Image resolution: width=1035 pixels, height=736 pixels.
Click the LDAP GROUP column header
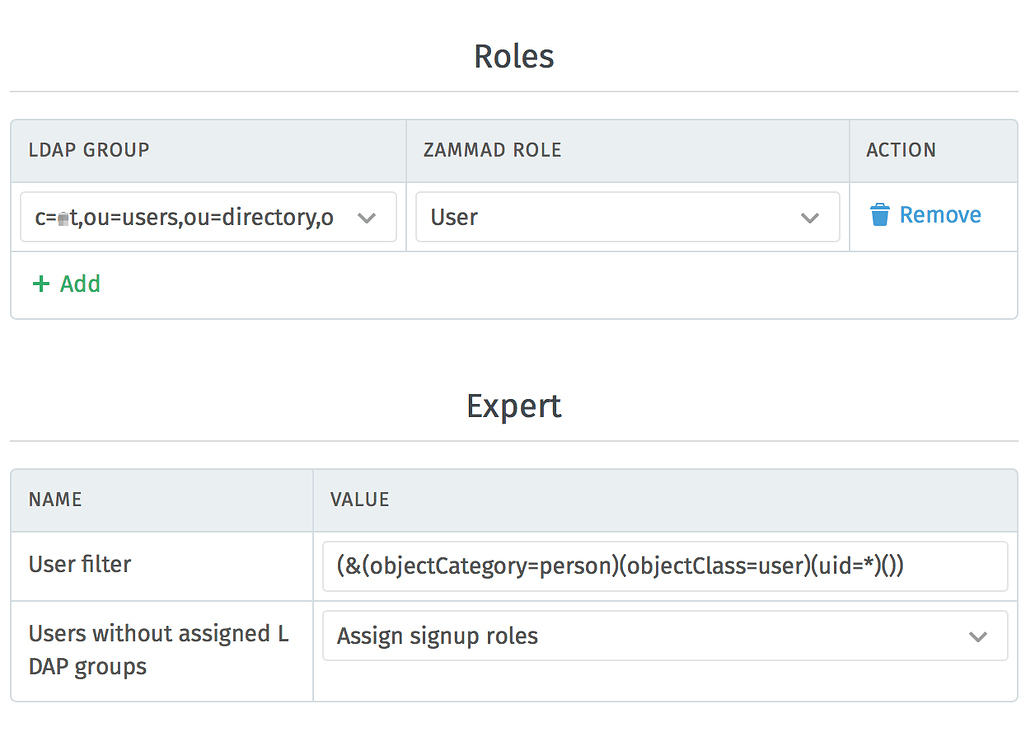click(89, 150)
